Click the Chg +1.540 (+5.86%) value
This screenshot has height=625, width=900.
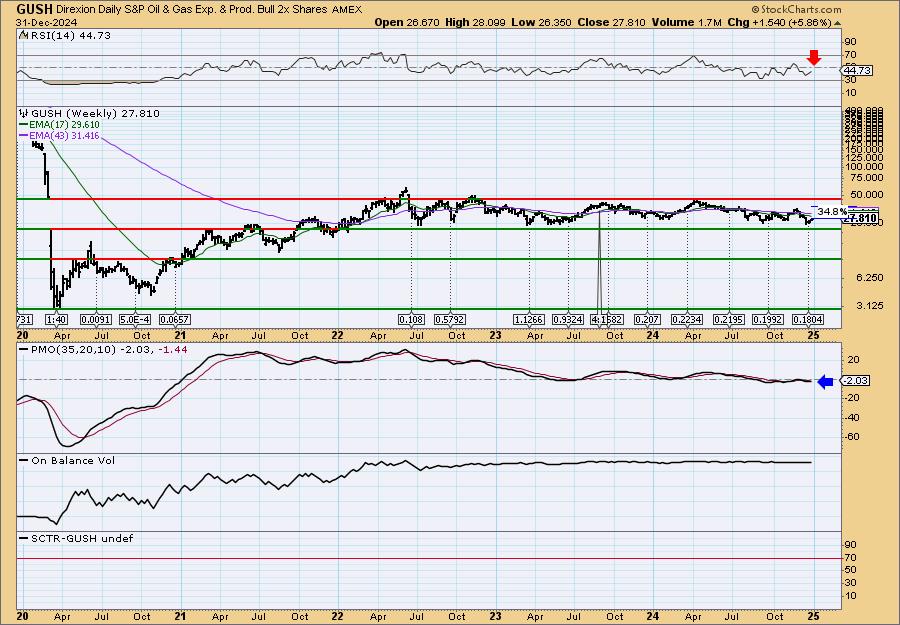[x=779, y=22]
